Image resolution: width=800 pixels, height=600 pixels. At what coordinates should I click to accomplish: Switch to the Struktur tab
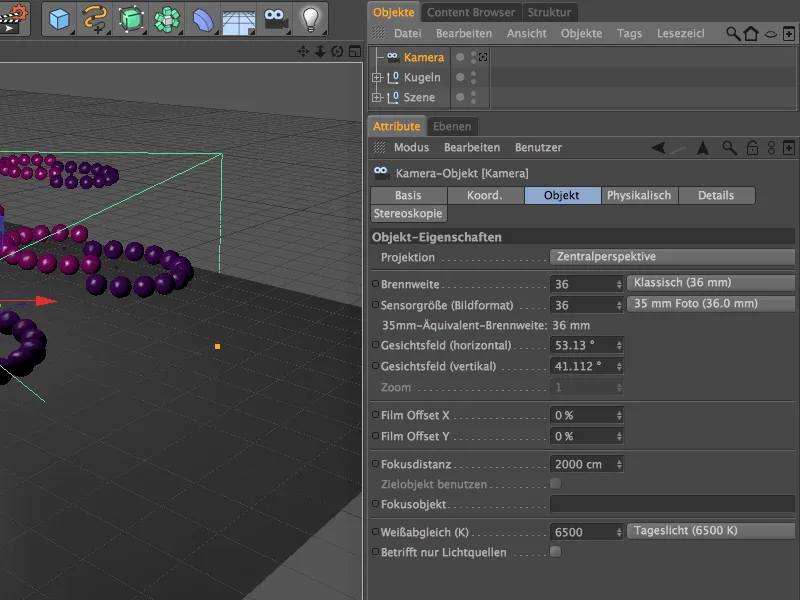click(x=549, y=12)
